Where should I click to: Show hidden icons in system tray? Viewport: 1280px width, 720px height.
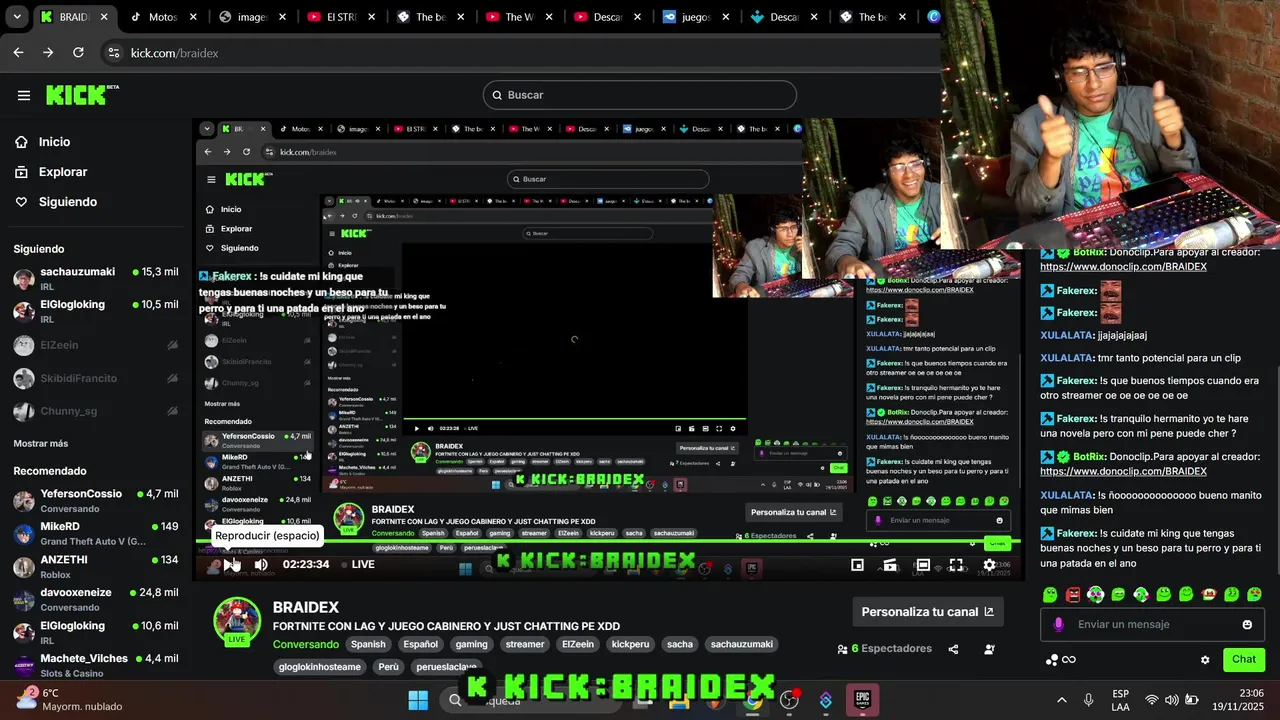pyautogui.click(x=1061, y=700)
